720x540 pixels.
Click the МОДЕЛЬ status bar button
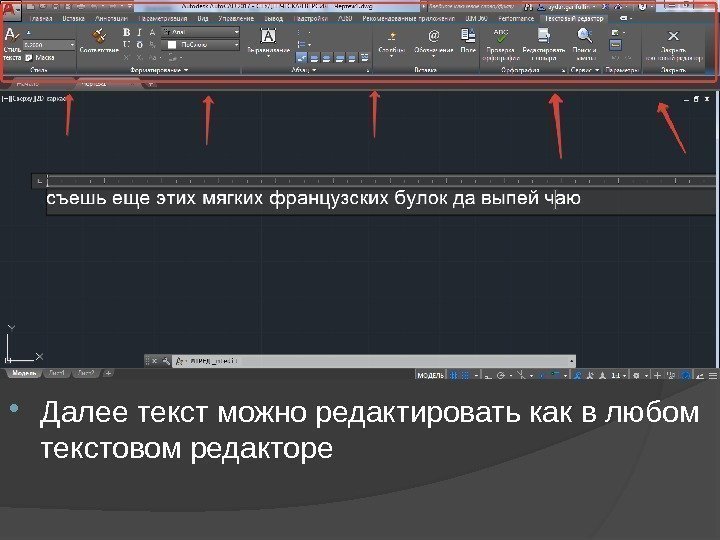[431, 375]
